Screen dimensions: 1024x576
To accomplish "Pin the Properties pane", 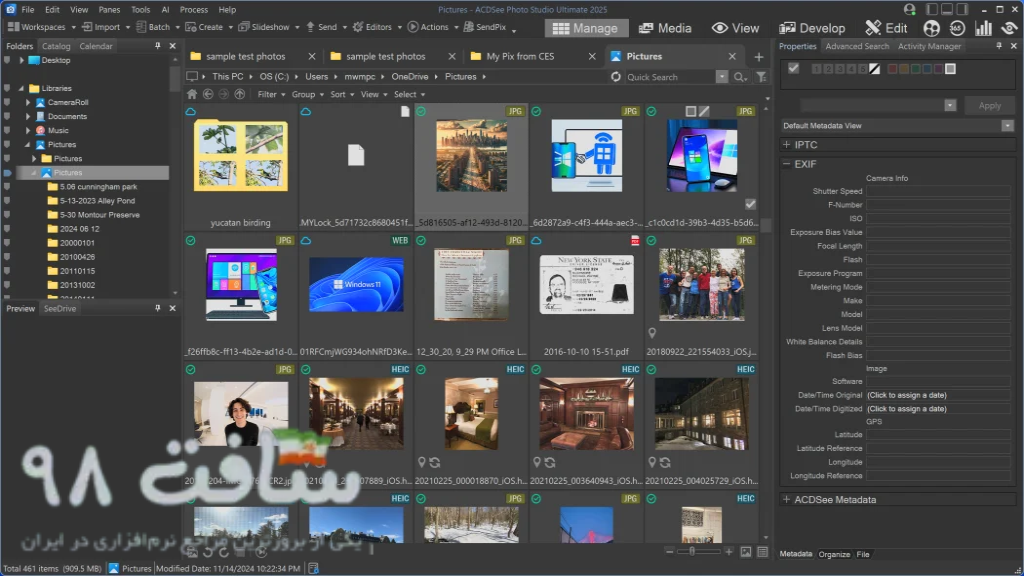I will coord(999,46).
